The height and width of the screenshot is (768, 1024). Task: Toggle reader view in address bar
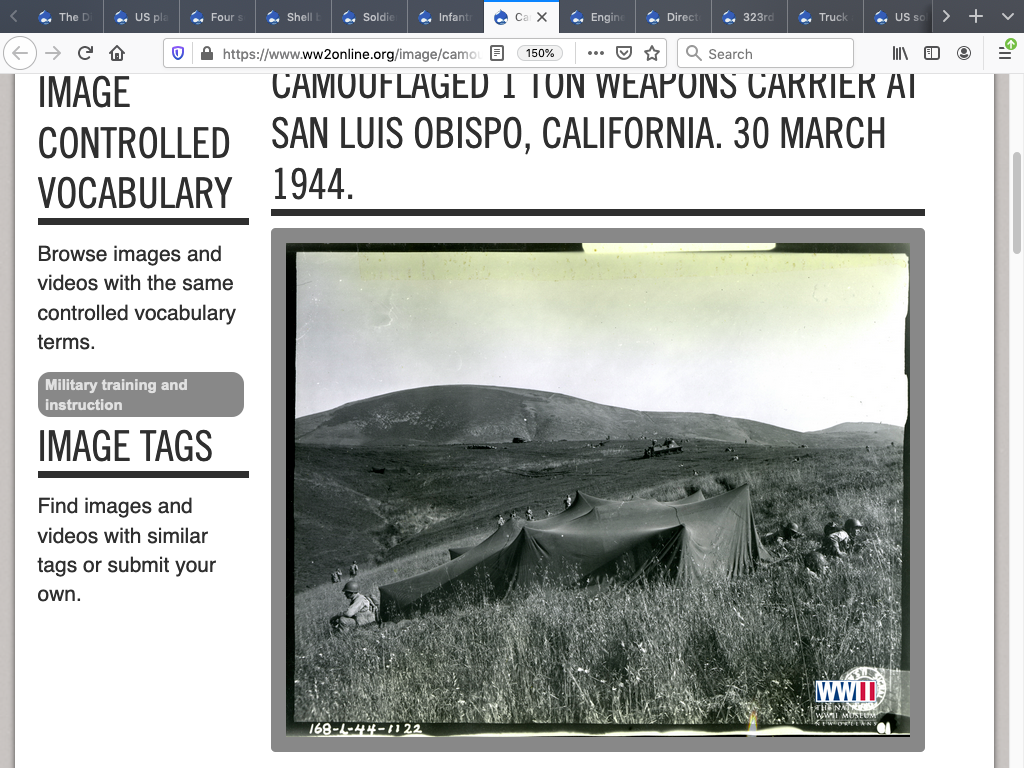click(x=497, y=54)
